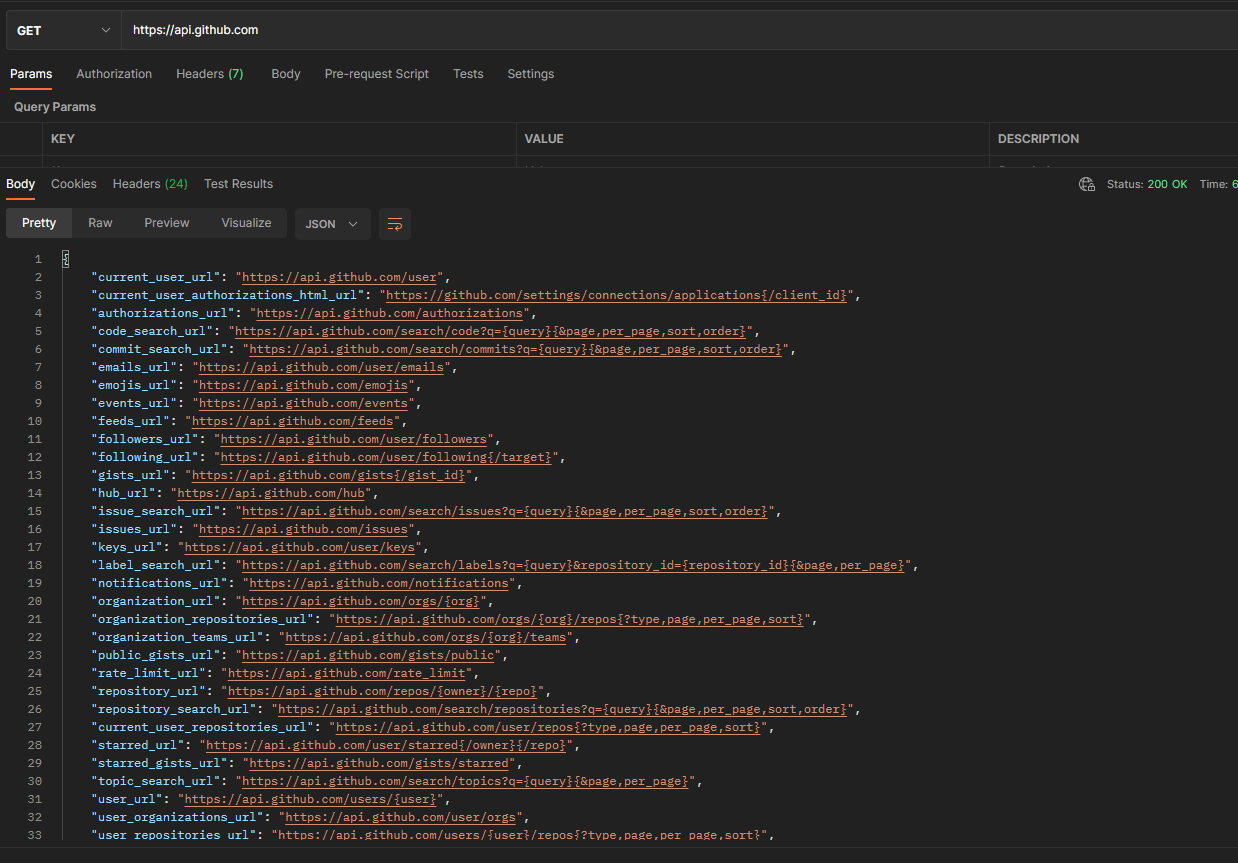Open the Pre-request Script tab
1238x863 pixels.
pyautogui.click(x=377, y=74)
